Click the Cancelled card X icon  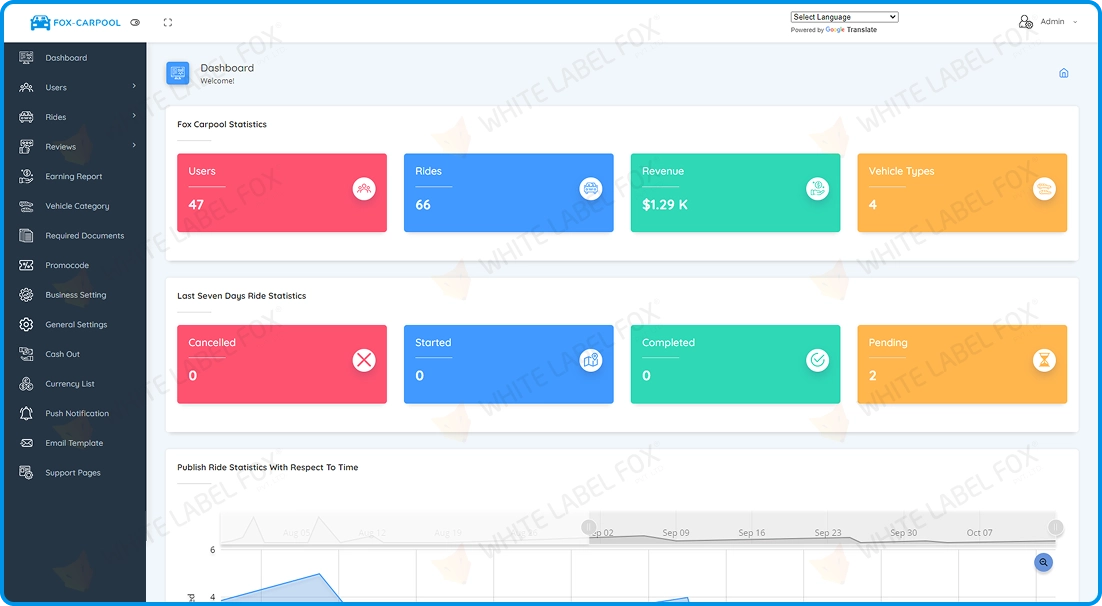tap(363, 361)
